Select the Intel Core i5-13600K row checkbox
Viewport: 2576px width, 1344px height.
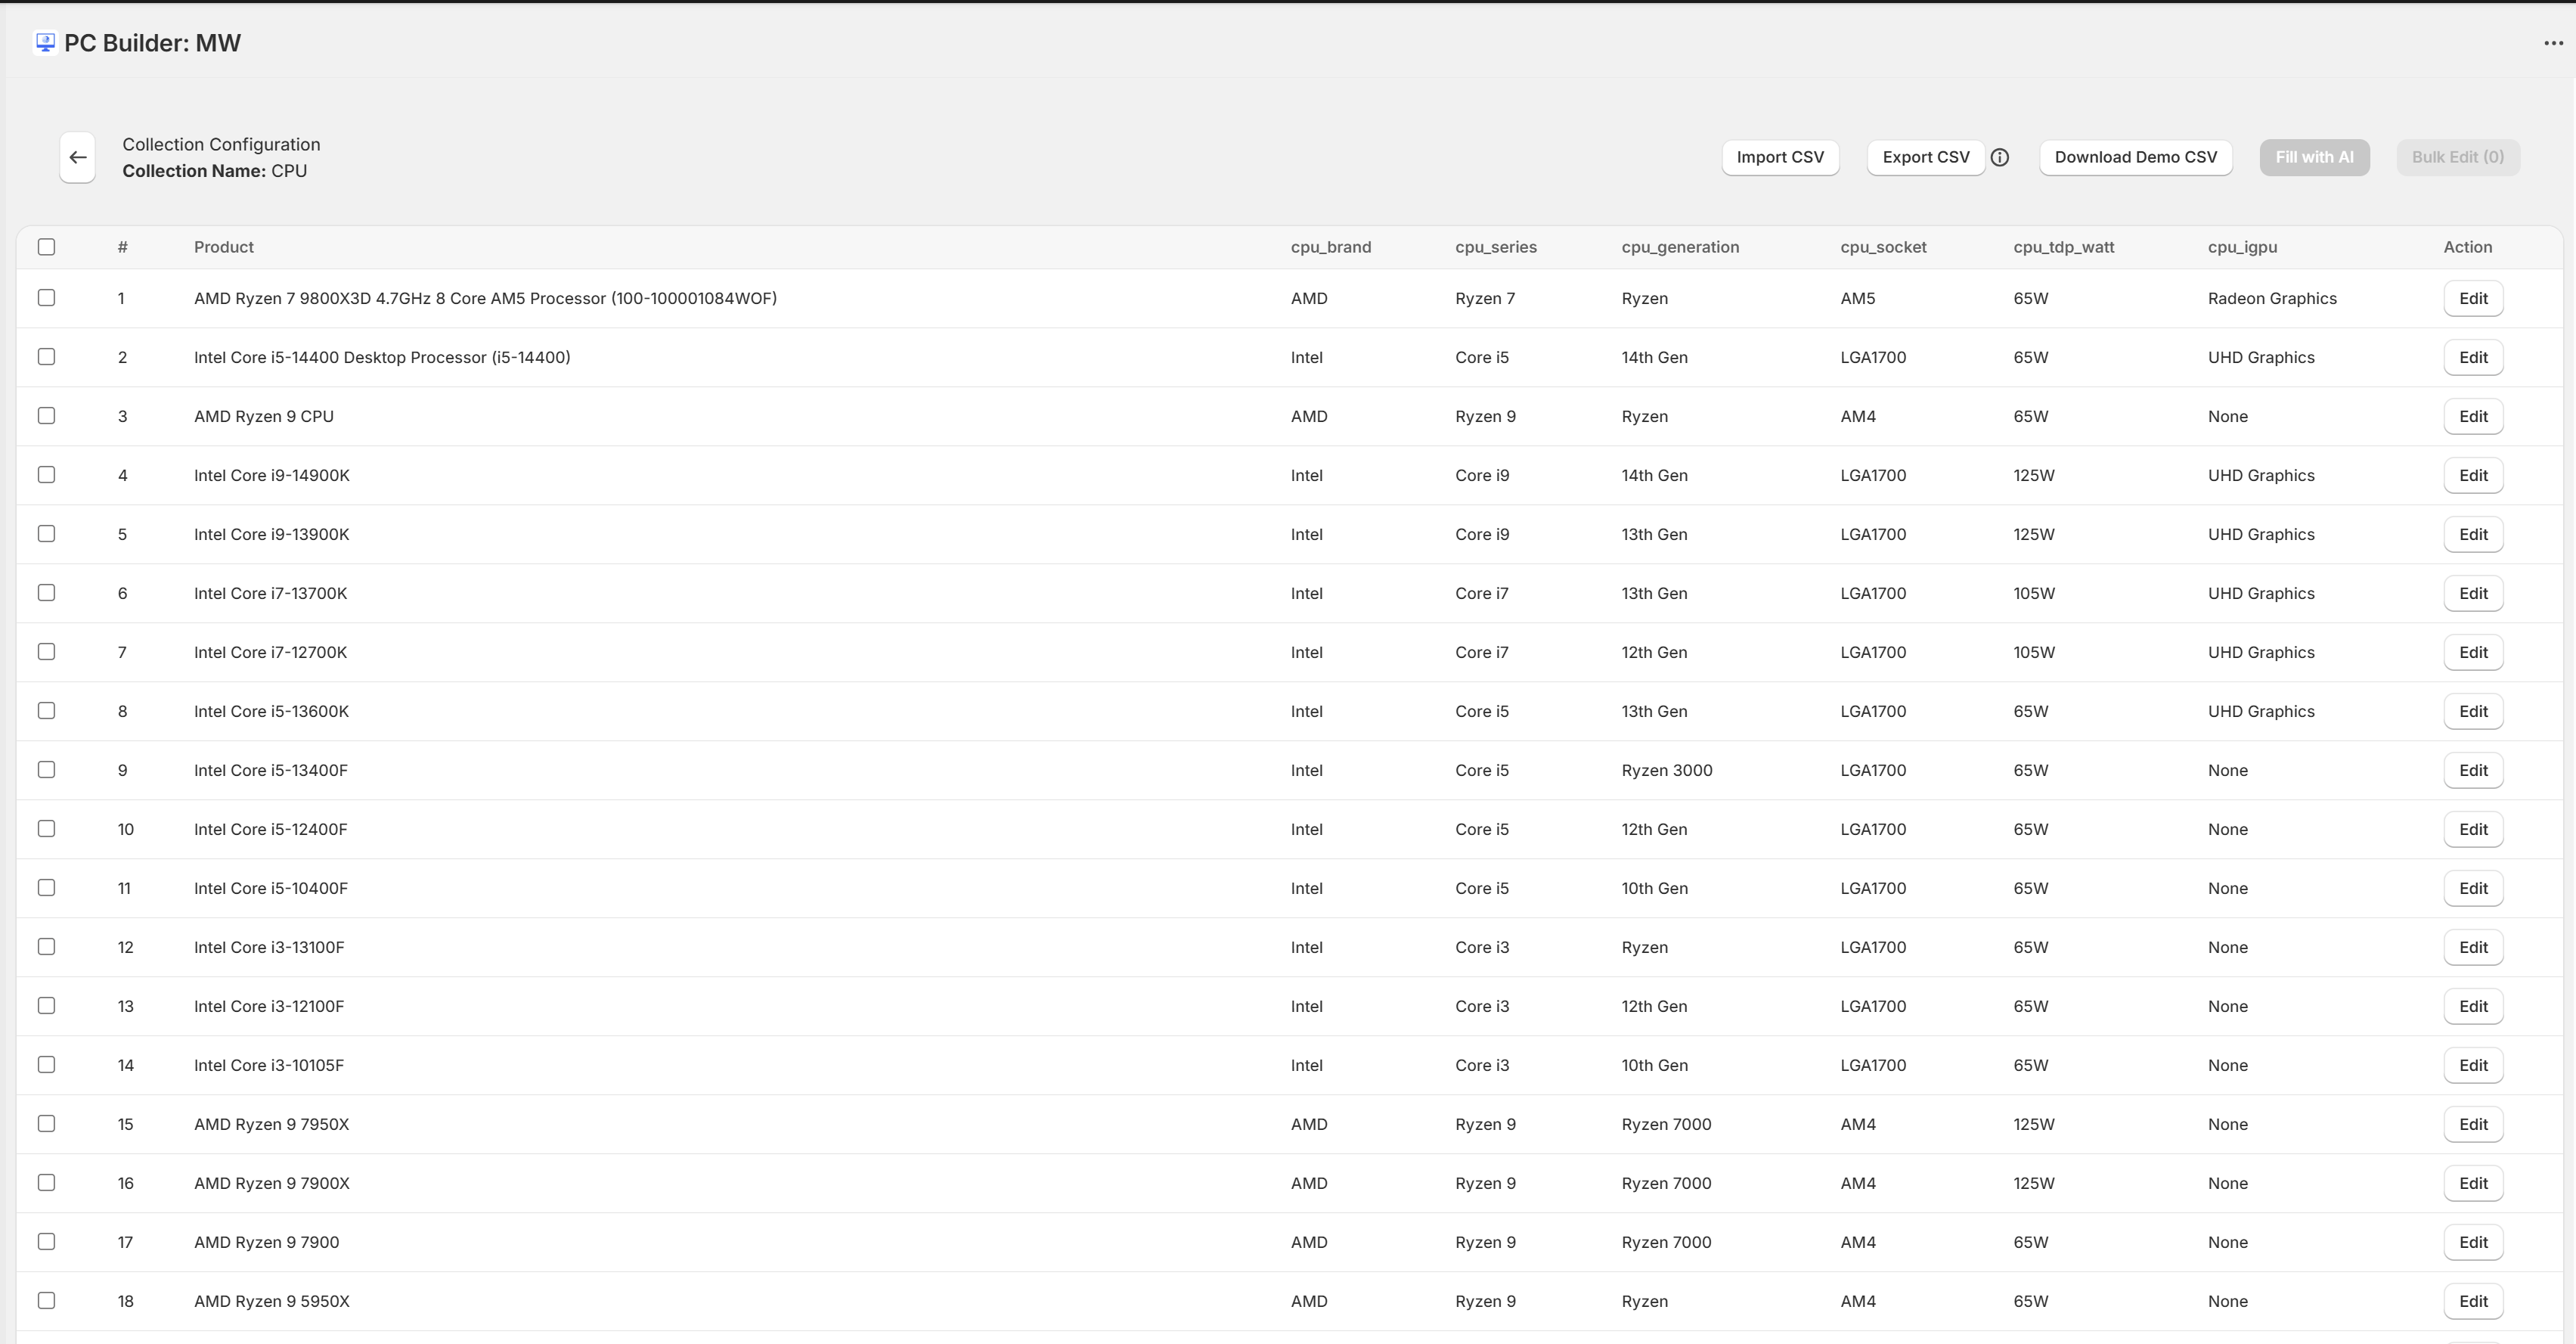pos(46,710)
